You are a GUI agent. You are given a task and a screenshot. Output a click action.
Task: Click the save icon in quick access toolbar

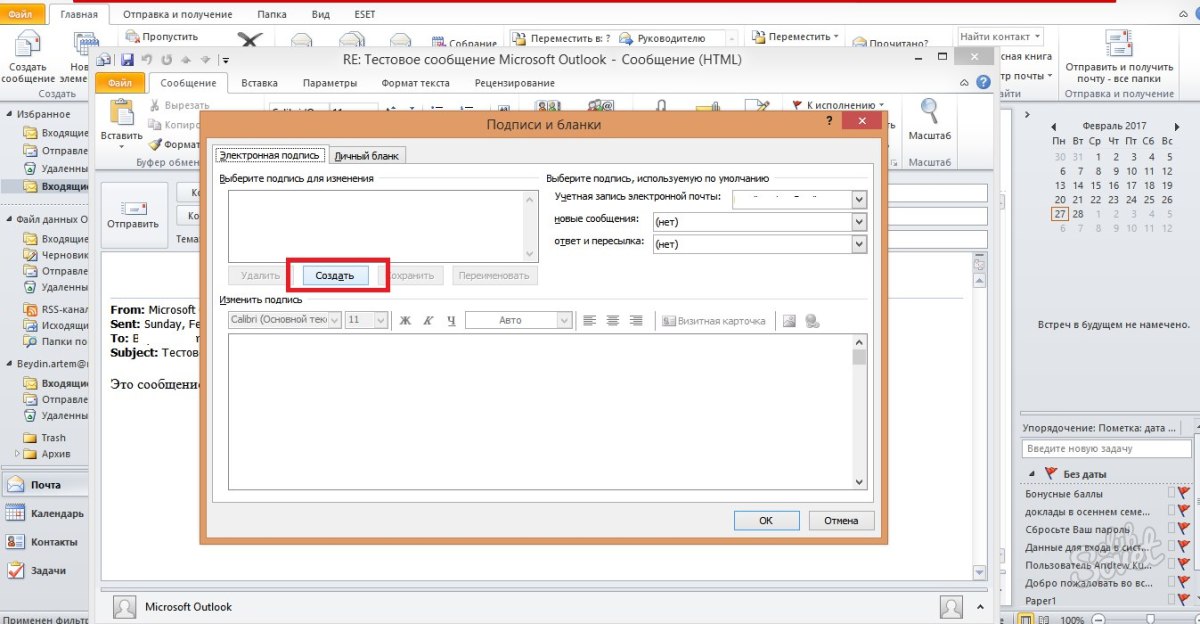pos(127,60)
